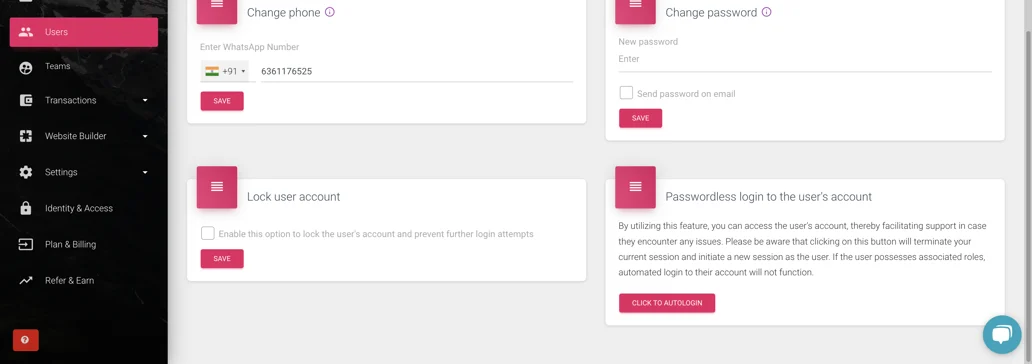
Task: Click the New password input field
Action: pyautogui.click(x=804, y=59)
